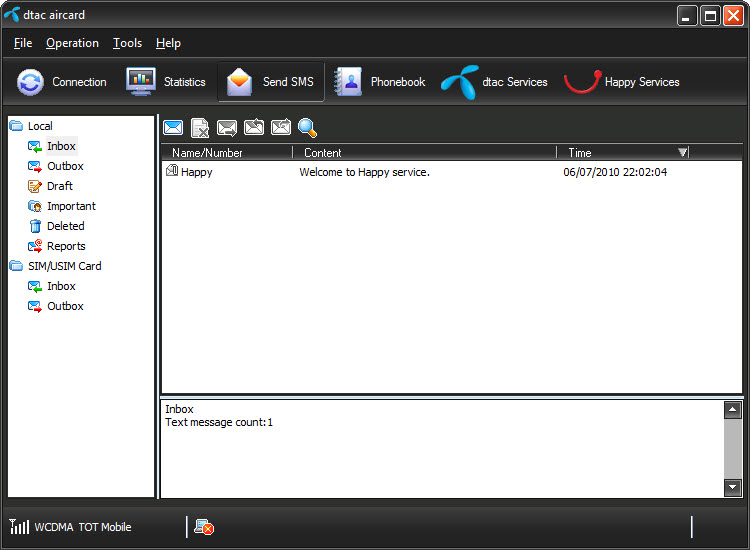Click the Reply envelope icon
The height and width of the screenshot is (550, 750).
point(254,128)
